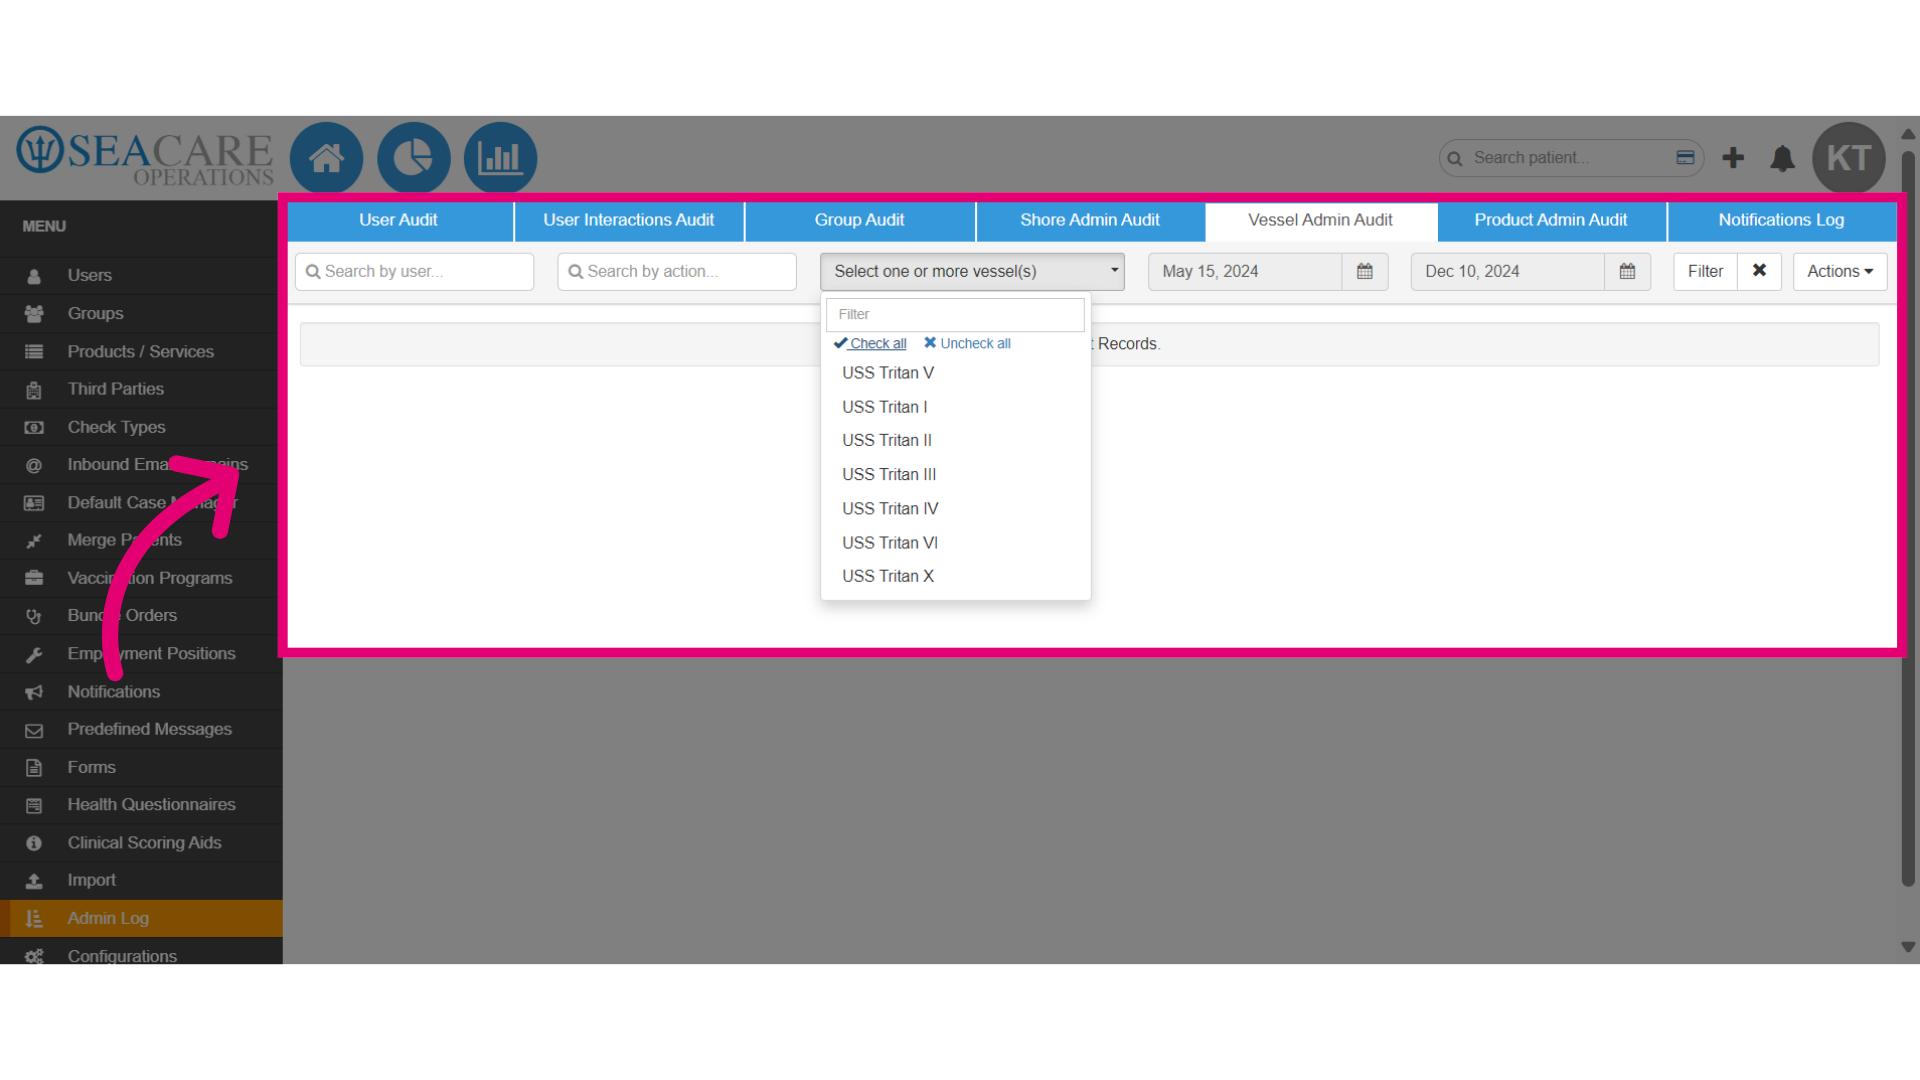Image resolution: width=1920 pixels, height=1080 pixels.
Task: Switch to the Shore Admin Audit tab
Action: click(1090, 220)
